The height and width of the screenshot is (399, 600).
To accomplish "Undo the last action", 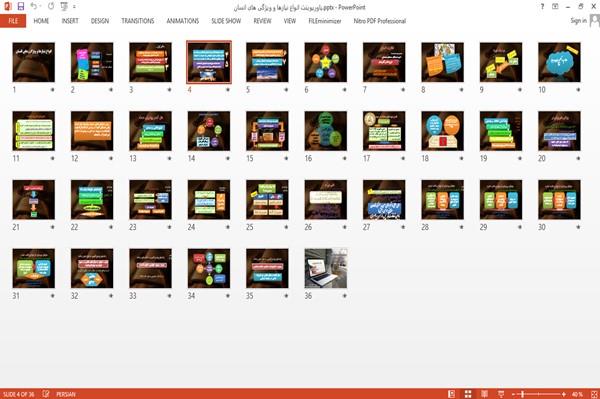I will tap(34, 7).
